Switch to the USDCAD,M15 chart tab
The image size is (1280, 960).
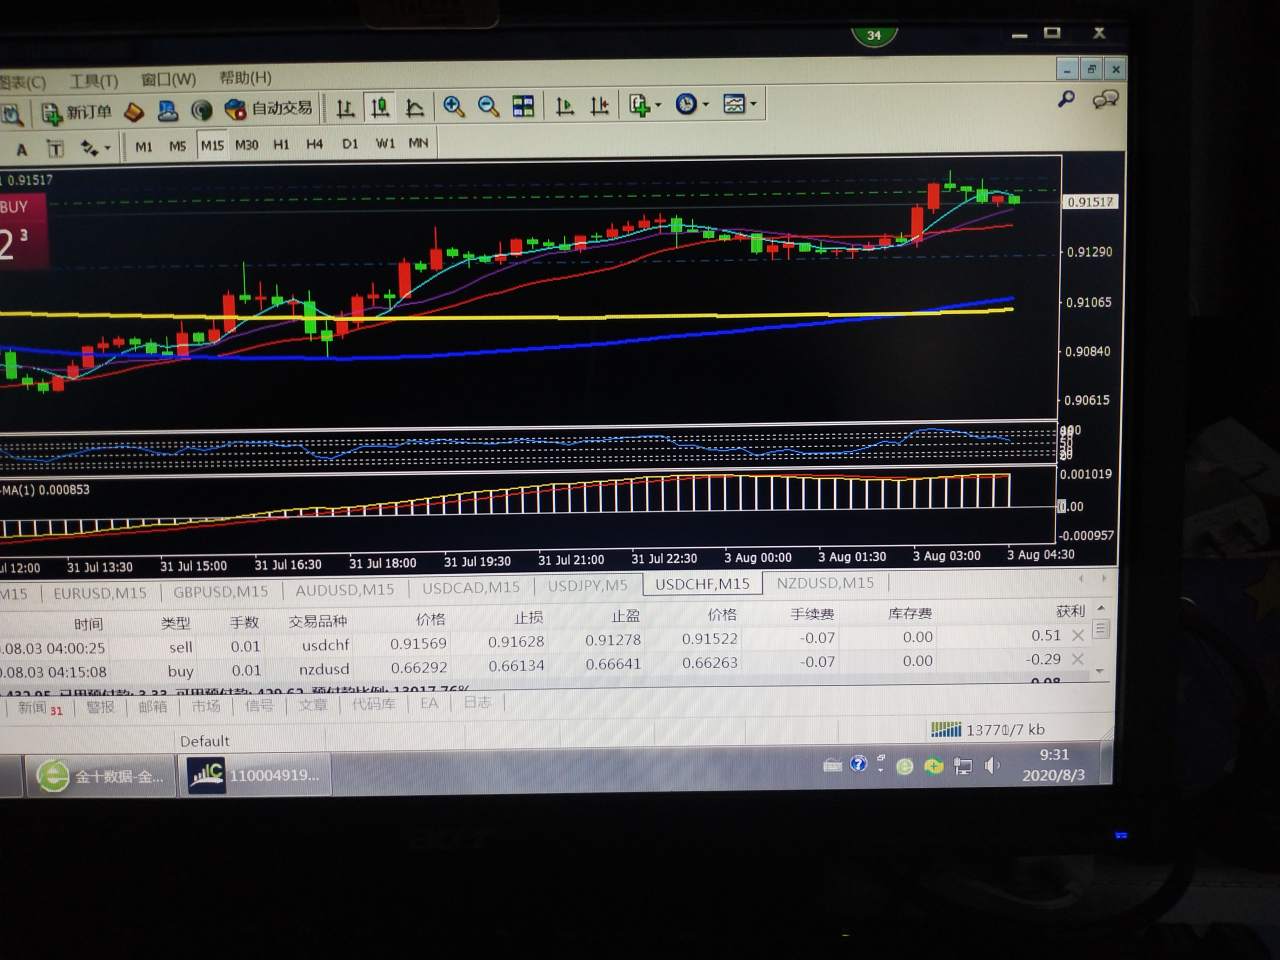470,587
